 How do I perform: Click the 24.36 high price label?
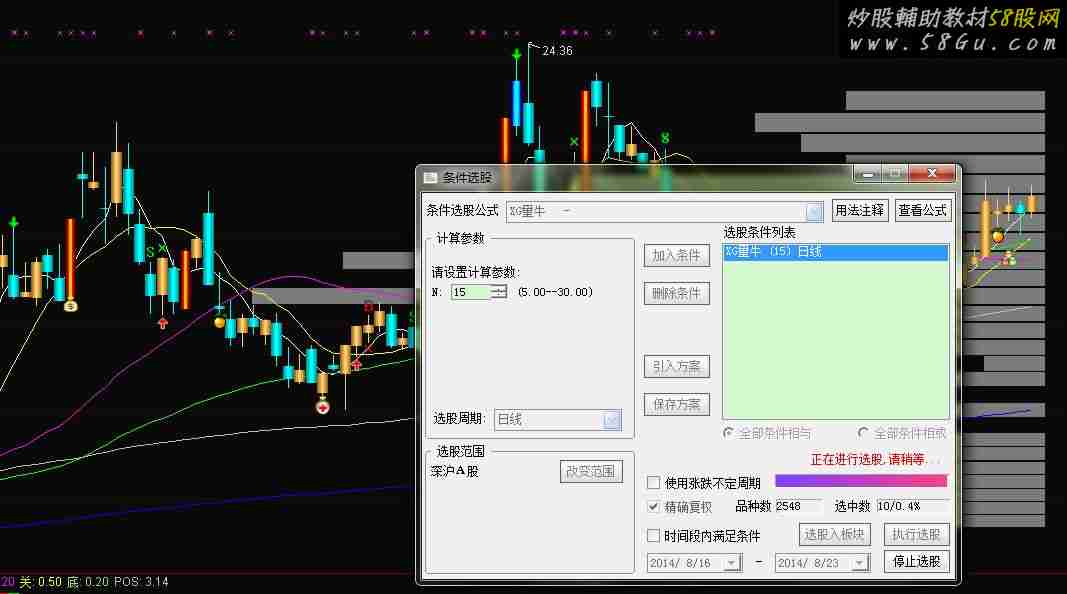pos(557,51)
